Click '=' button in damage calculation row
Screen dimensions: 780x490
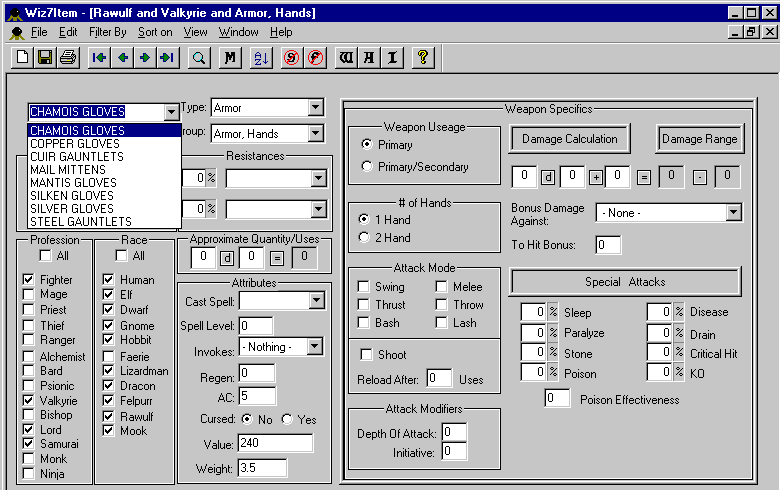(644, 177)
